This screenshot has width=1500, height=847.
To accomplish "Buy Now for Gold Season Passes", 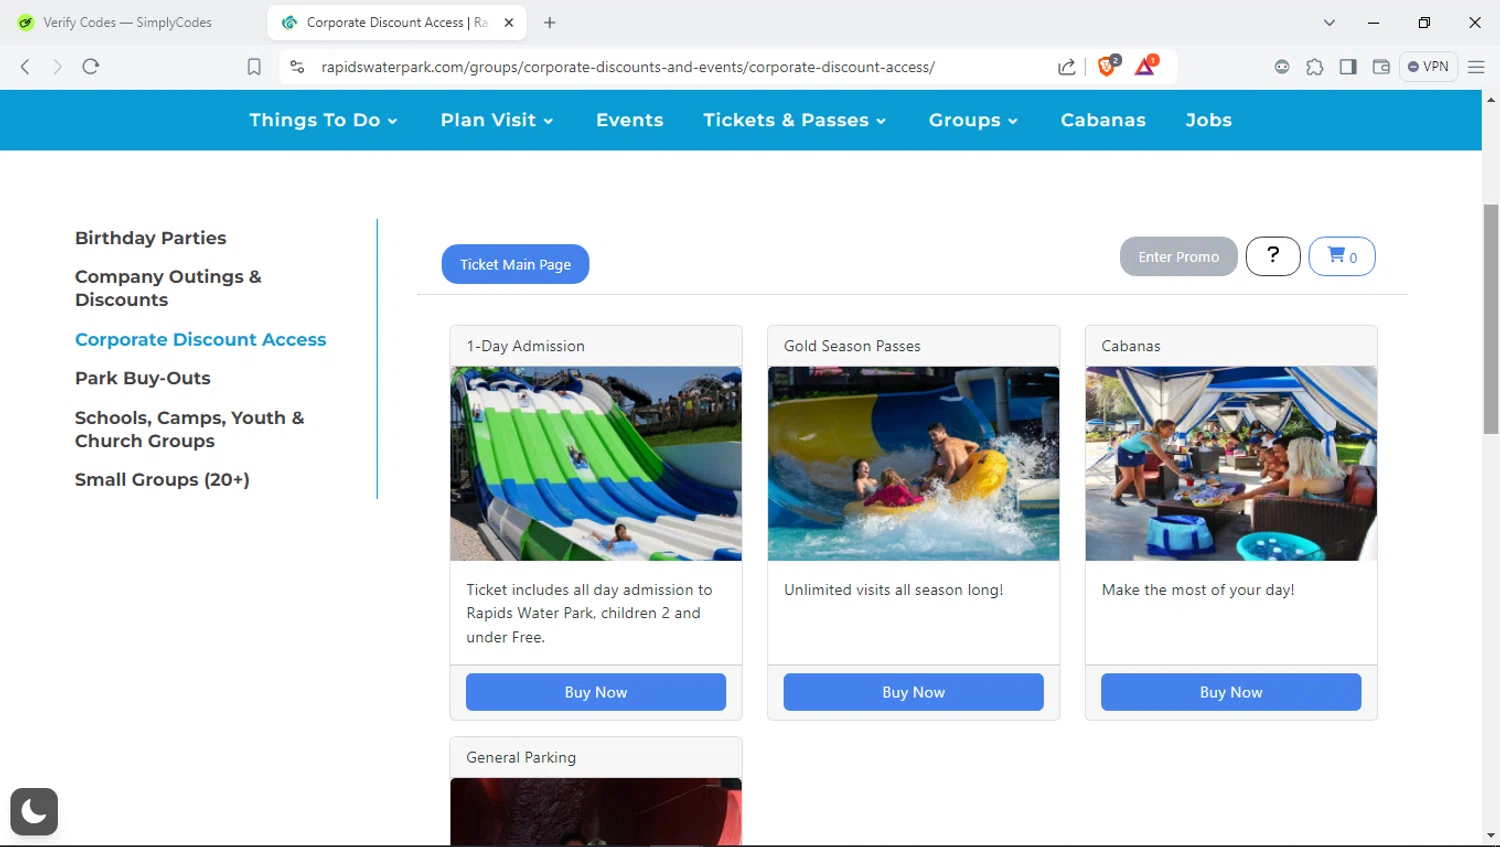I will (x=913, y=692).
